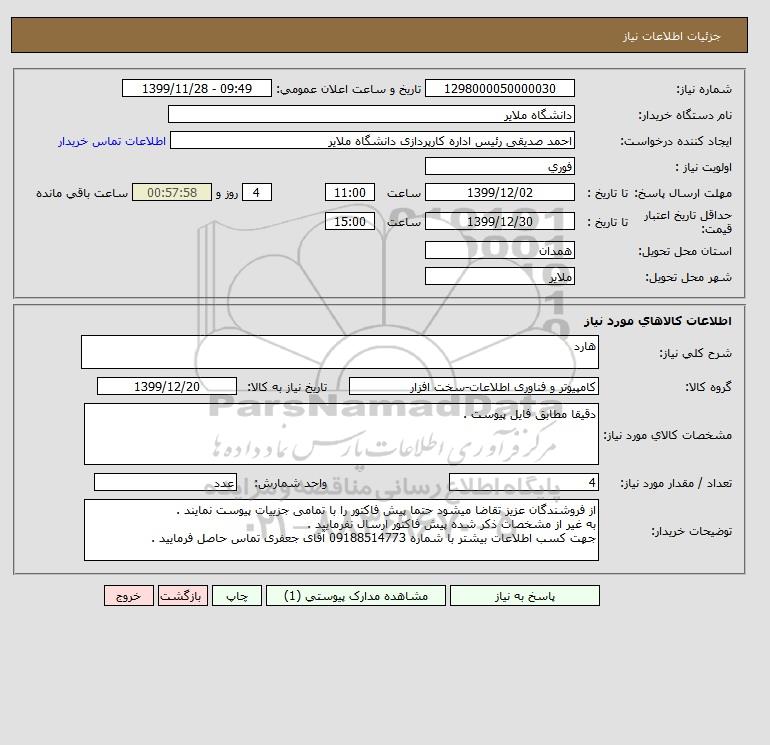Click the countdown timer 00:57:58

(x=172, y=193)
